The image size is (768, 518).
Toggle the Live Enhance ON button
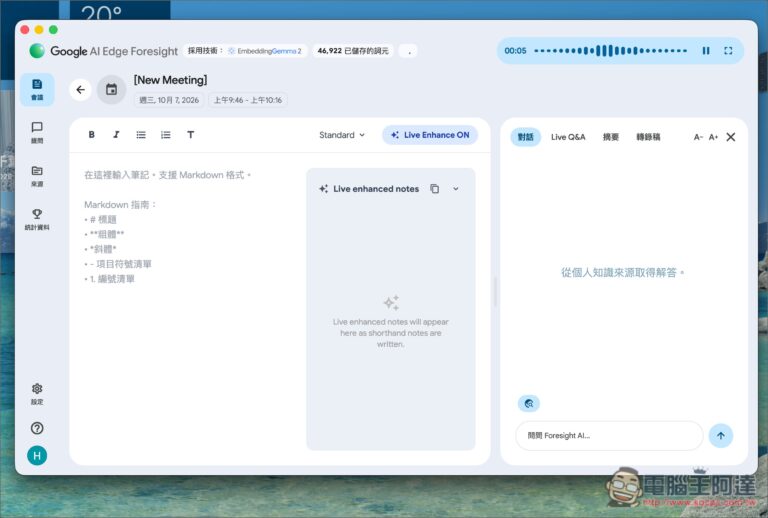coord(430,135)
